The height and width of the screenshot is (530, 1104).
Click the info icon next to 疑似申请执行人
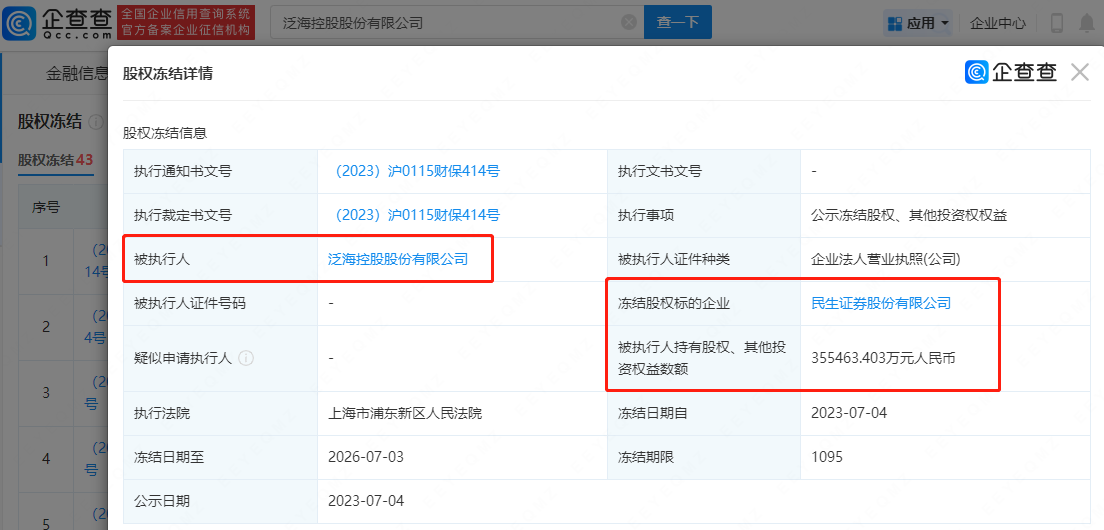tap(246, 358)
